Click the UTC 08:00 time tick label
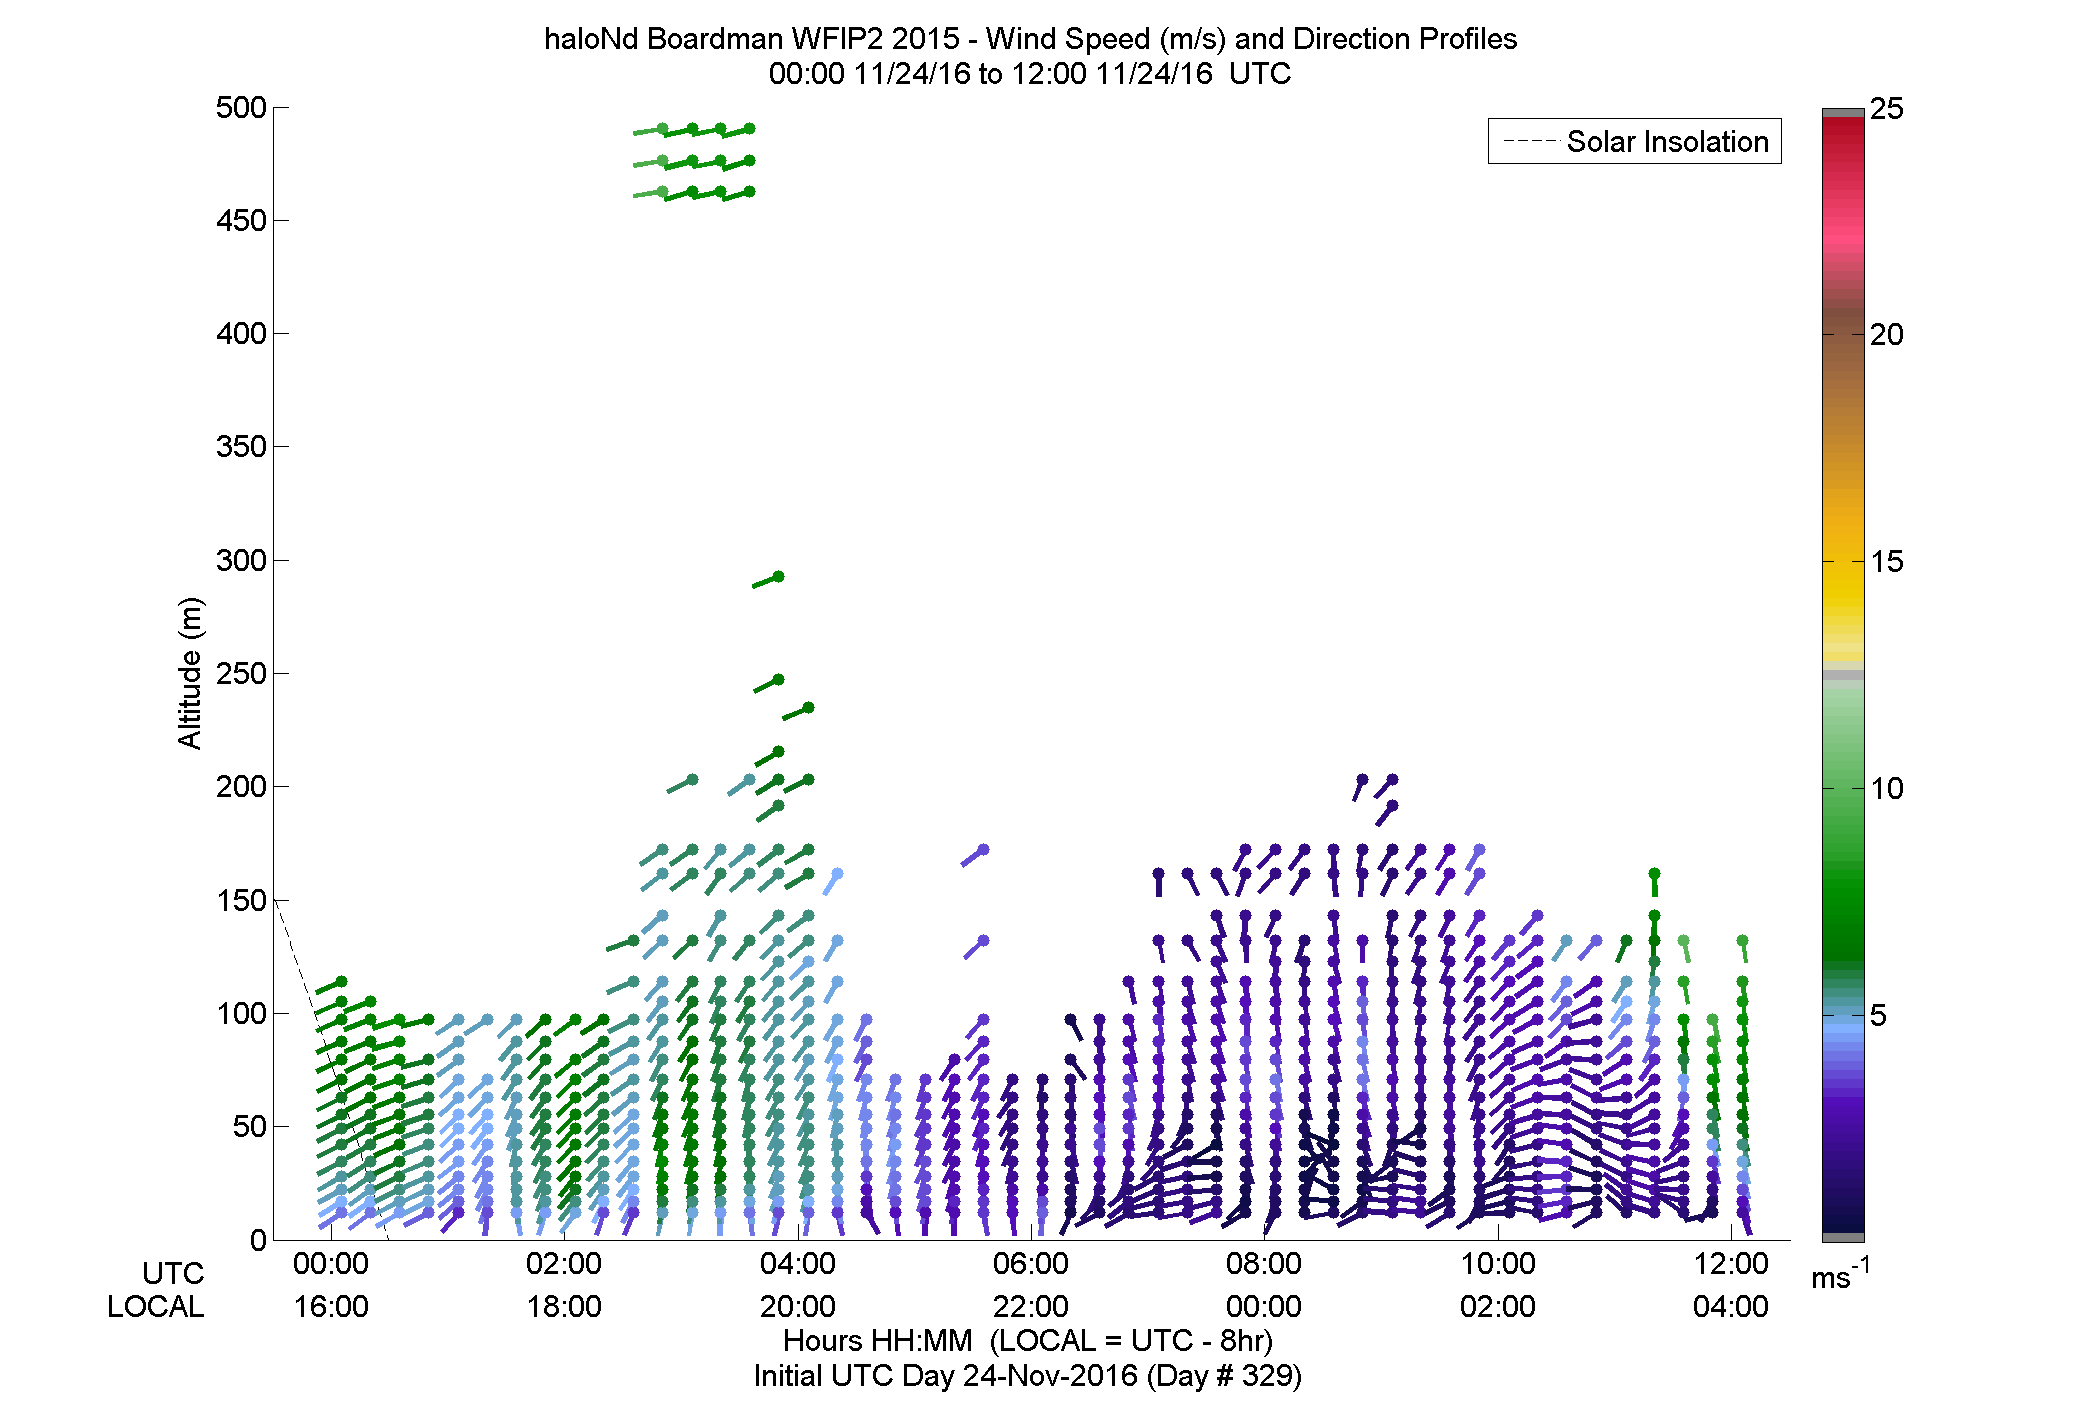Image resolution: width=2098 pixels, height=1425 pixels. point(1264,1263)
